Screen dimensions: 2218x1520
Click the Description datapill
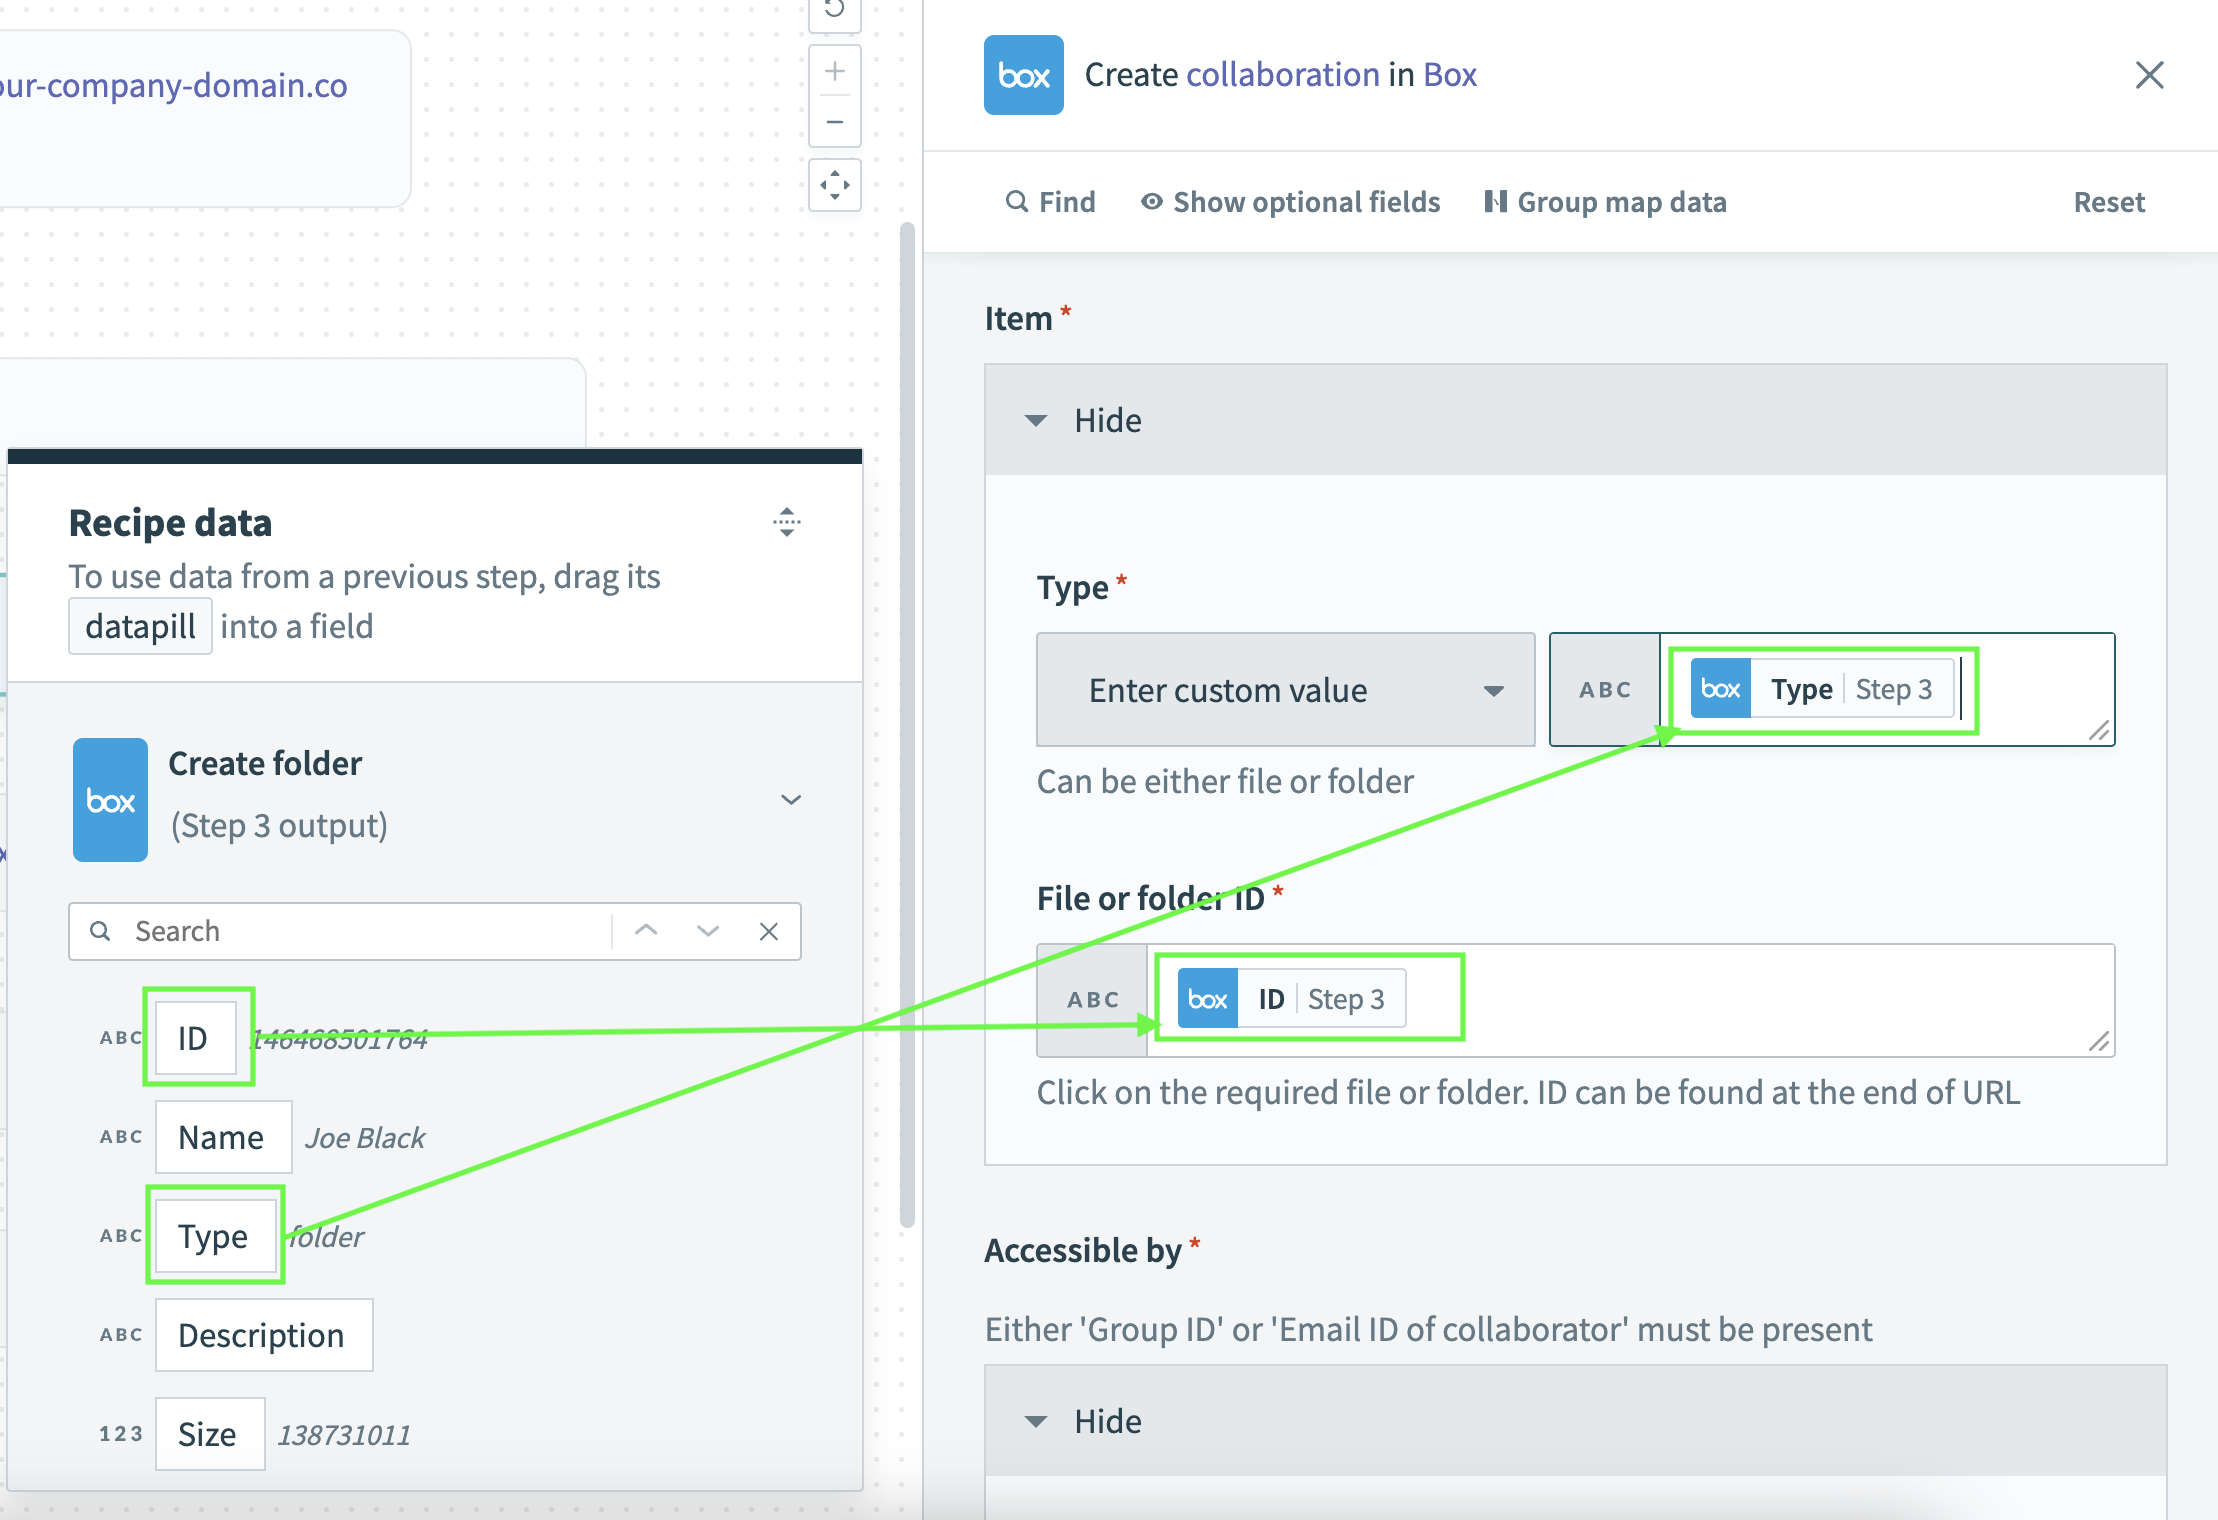263,1335
